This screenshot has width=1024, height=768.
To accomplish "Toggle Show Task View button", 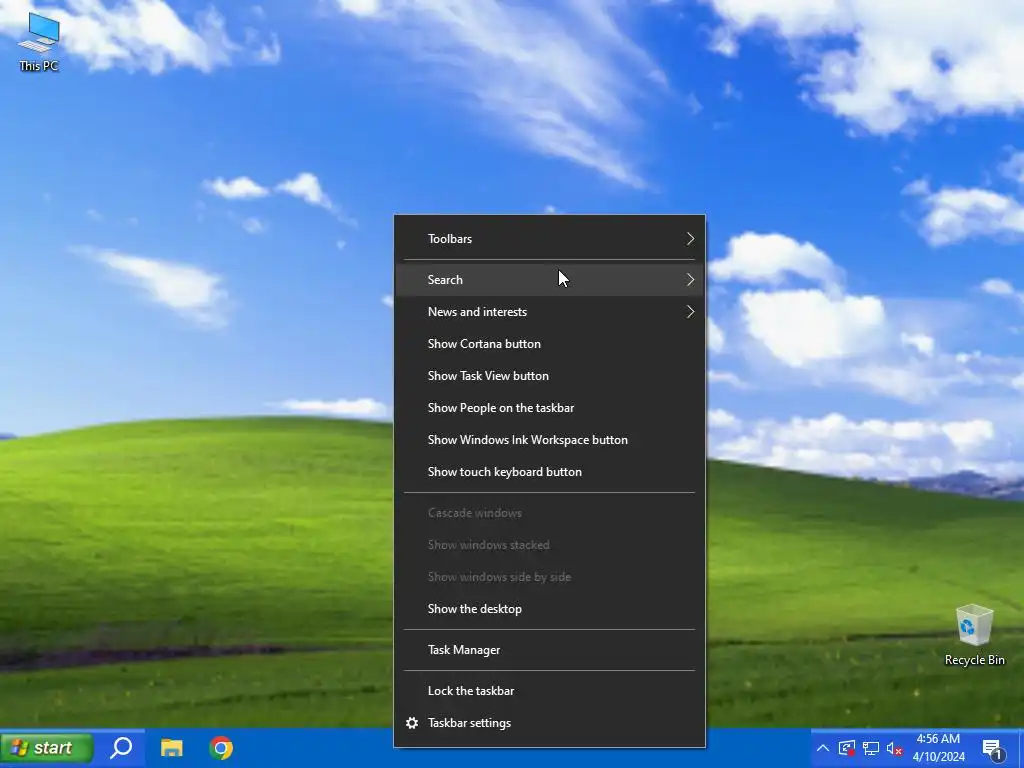I will pos(549,376).
